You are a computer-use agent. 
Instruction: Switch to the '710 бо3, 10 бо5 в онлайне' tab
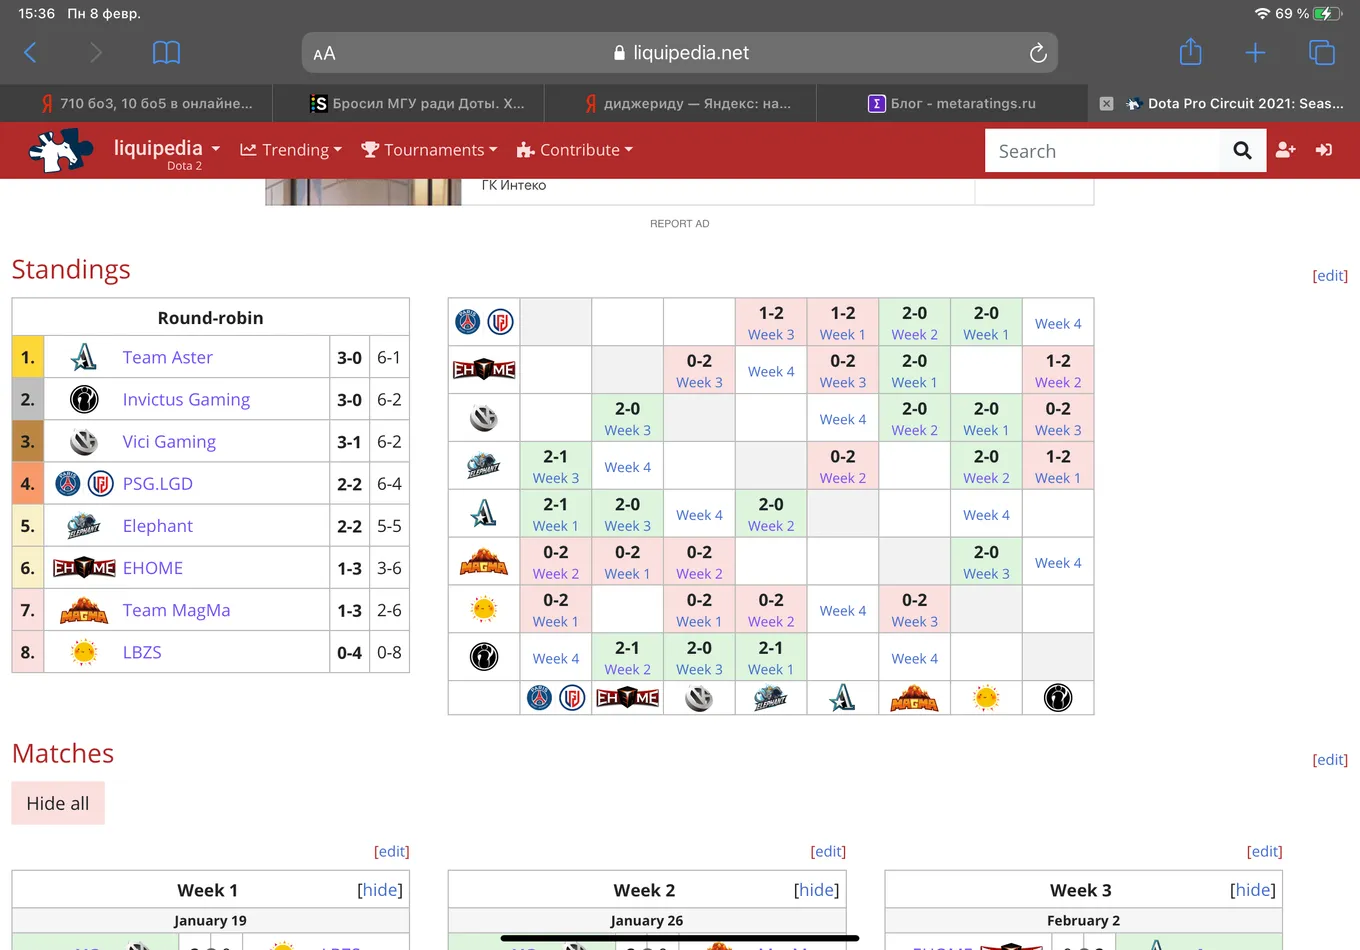146,103
